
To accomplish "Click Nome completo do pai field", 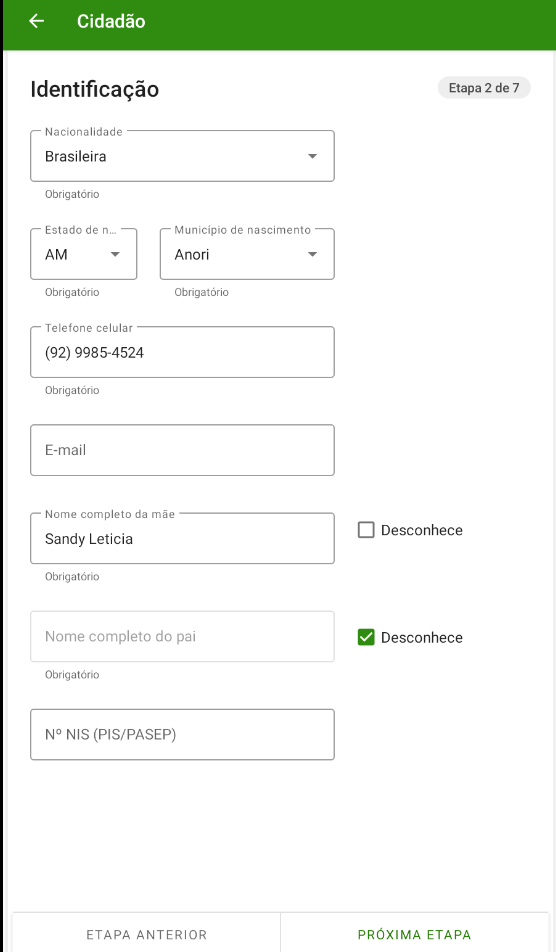I will (x=182, y=636).
